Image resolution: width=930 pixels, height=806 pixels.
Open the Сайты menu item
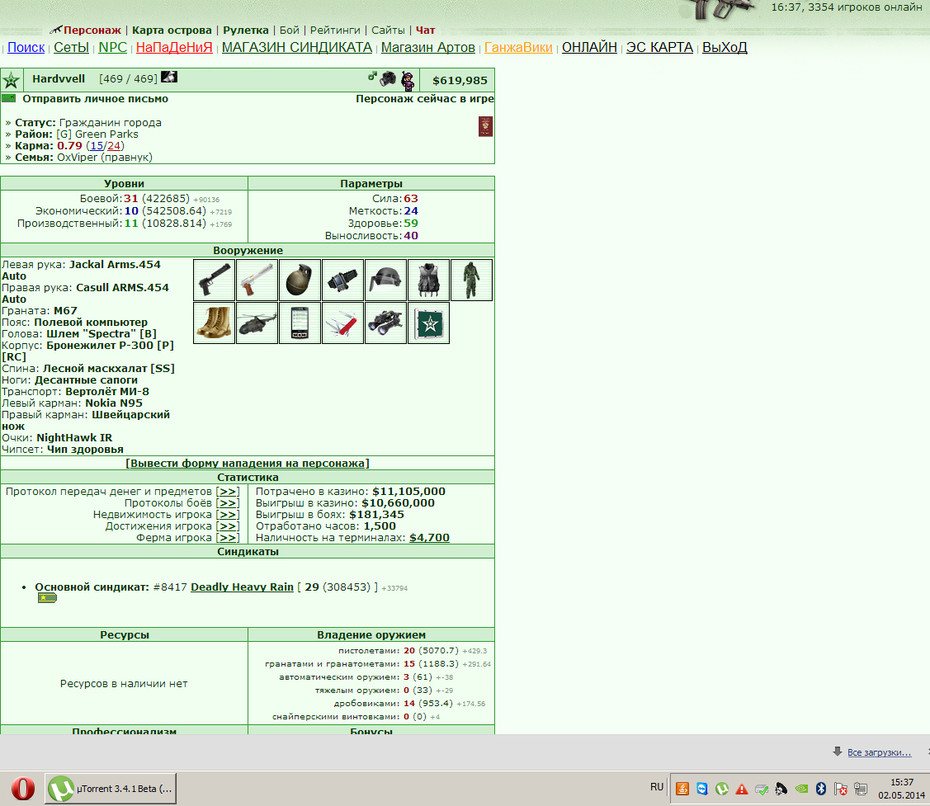coord(388,30)
